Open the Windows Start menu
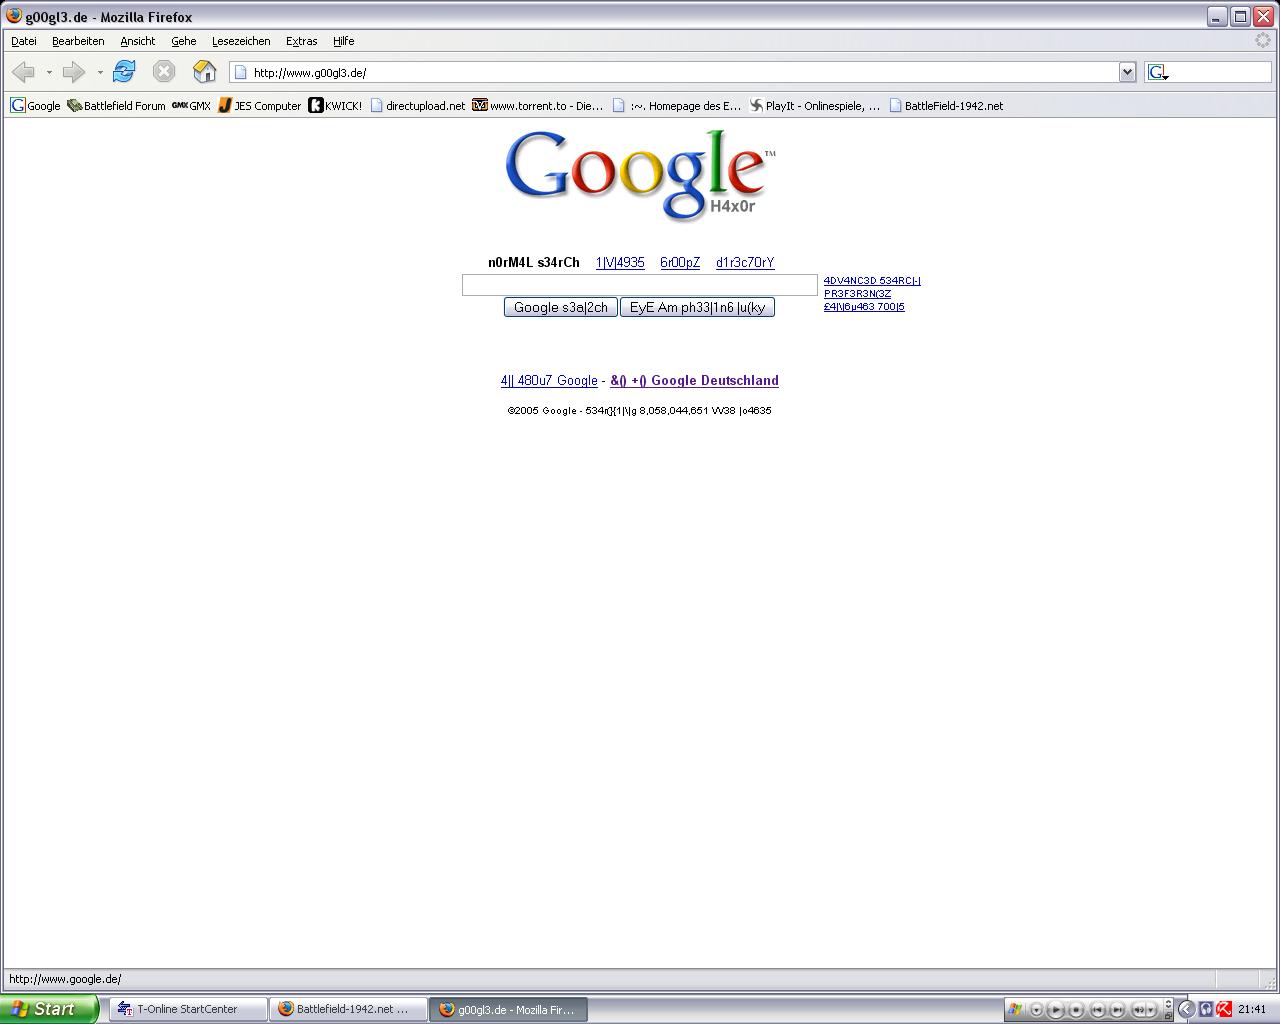The height and width of the screenshot is (1024, 1280). [49, 1009]
